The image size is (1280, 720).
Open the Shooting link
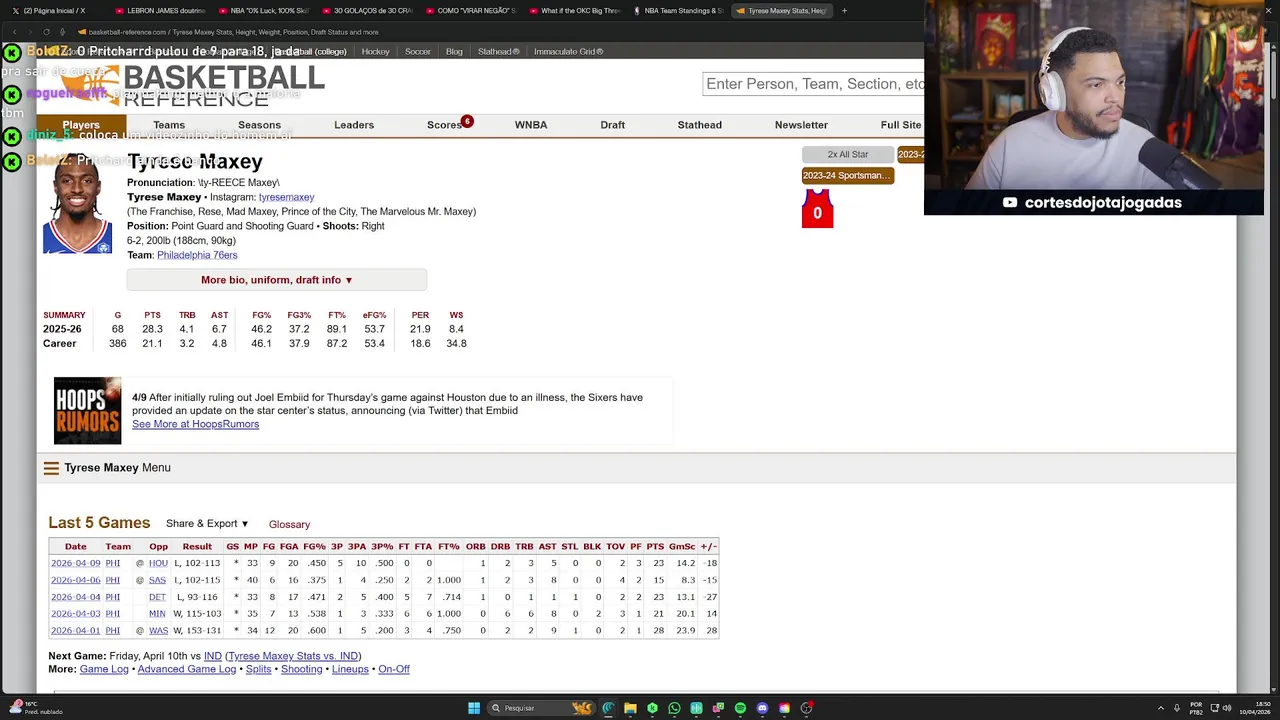(301, 669)
